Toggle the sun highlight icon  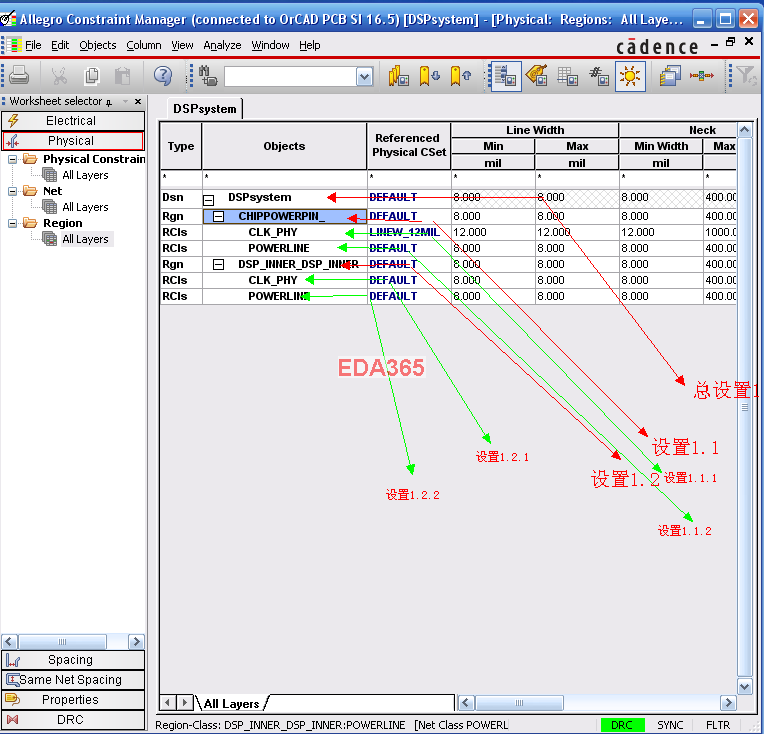click(630, 76)
